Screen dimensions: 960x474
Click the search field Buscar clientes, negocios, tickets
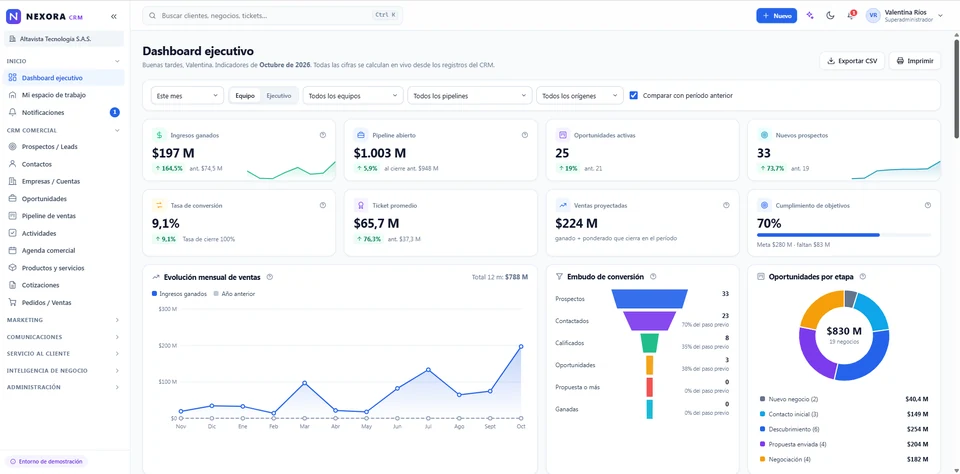272,15
